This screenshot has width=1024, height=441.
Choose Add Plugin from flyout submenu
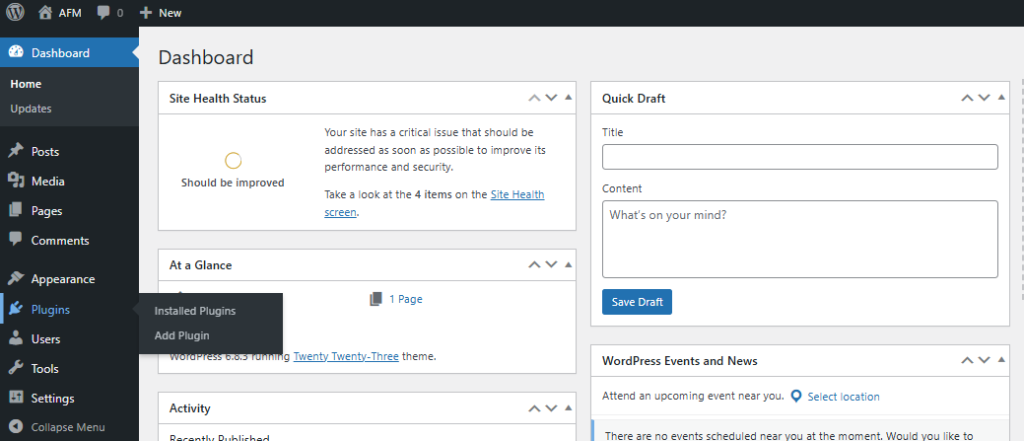(x=182, y=335)
